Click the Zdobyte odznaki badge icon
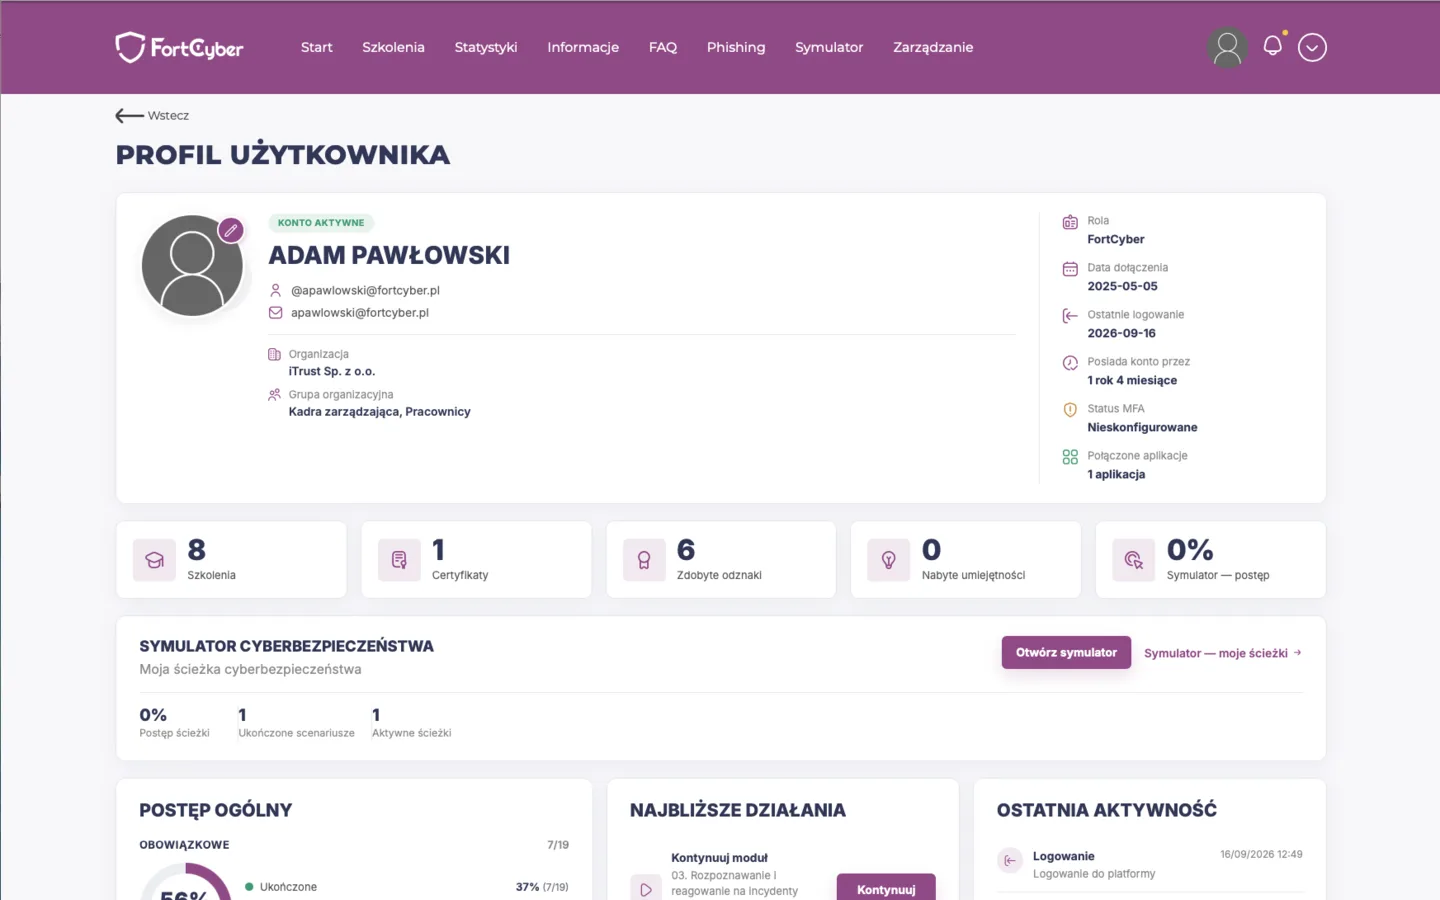1440x900 pixels. tap(644, 560)
